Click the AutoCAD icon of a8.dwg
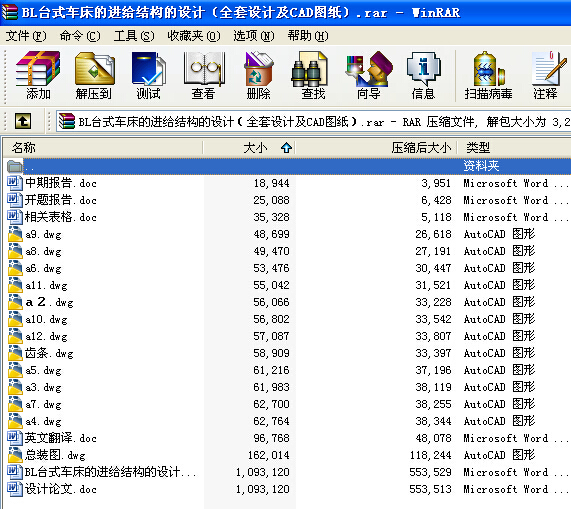 point(15,251)
